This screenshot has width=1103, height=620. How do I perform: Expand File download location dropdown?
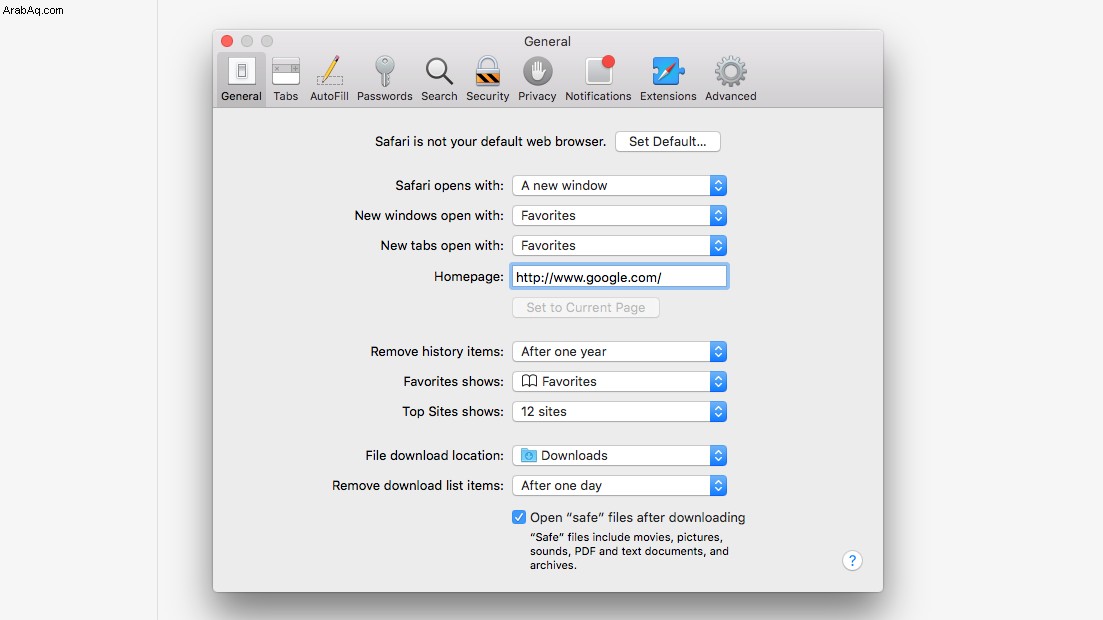coord(619,455)
